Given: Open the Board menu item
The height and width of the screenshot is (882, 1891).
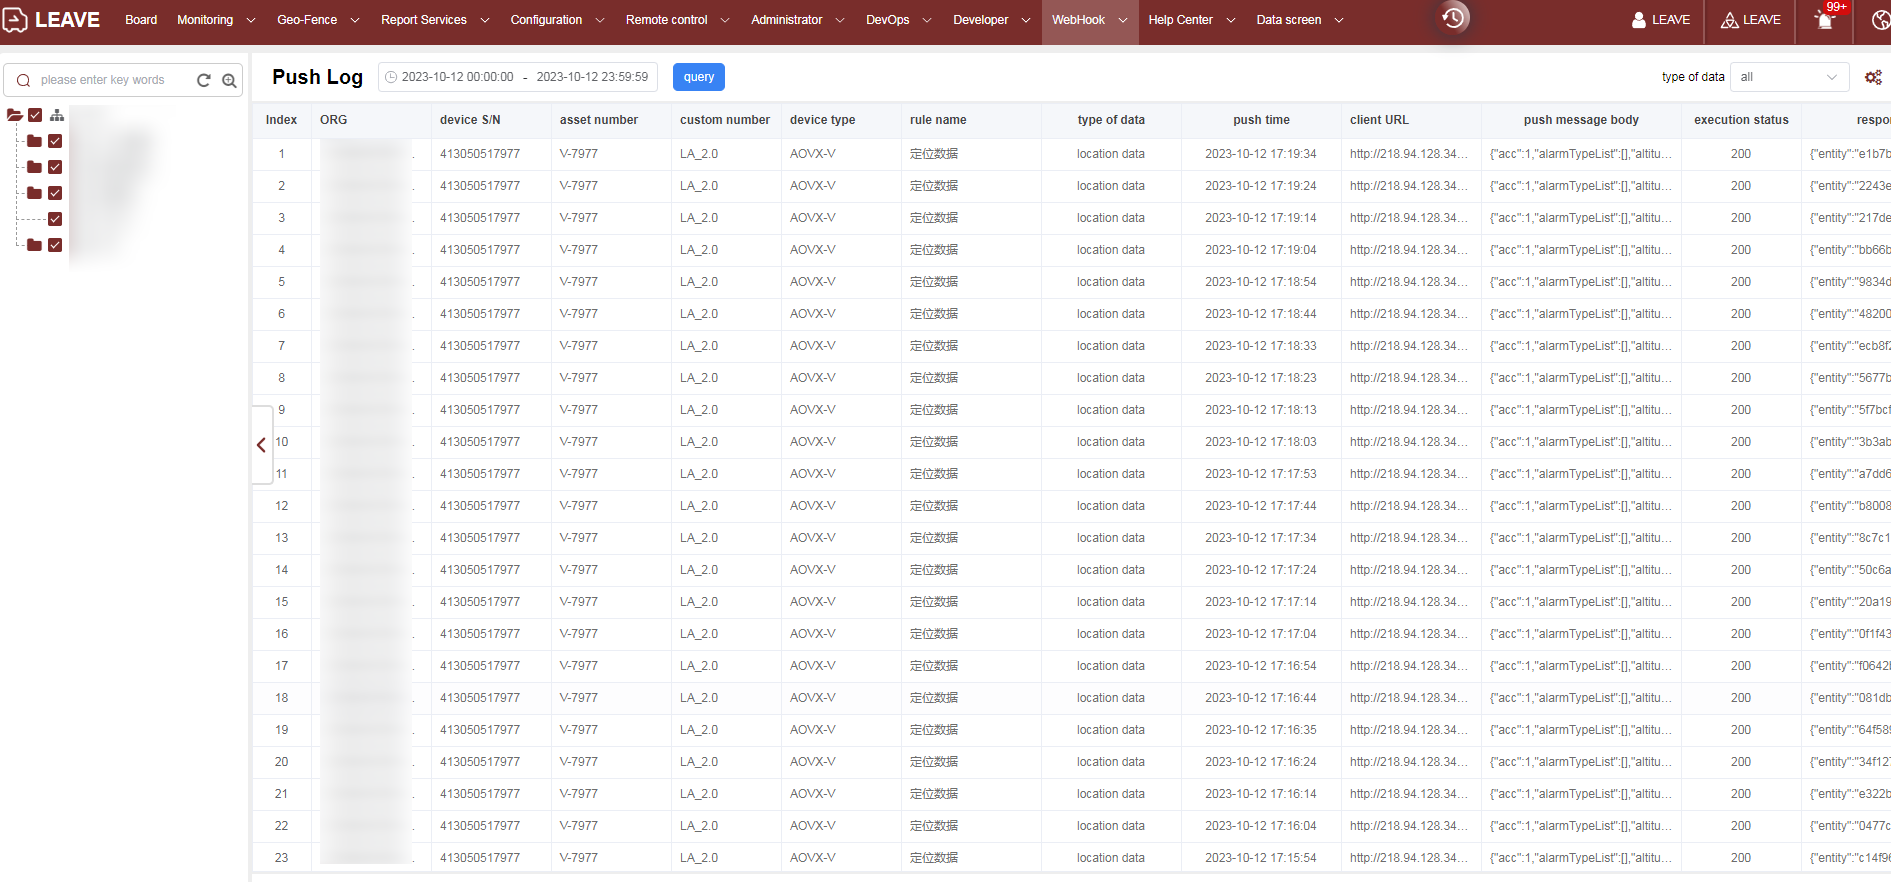Looking at the screenshot, I should point(141,20).
